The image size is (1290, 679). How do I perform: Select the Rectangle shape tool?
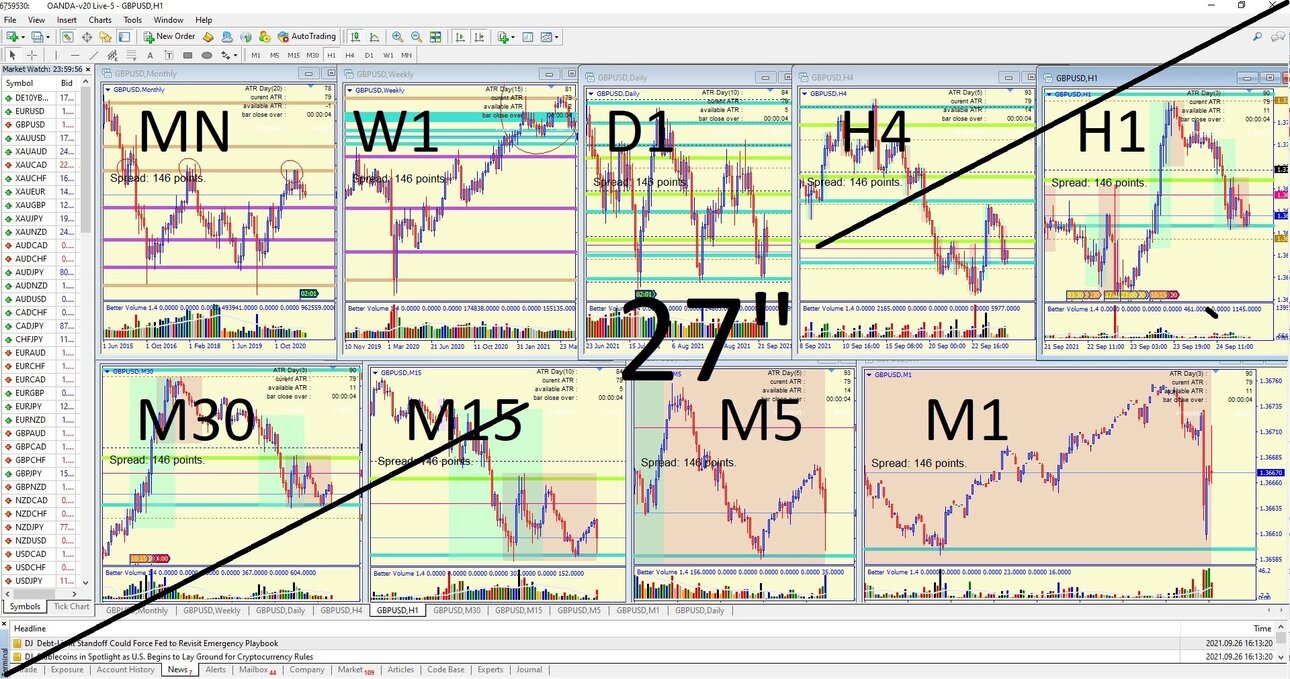tap(188, 55)
